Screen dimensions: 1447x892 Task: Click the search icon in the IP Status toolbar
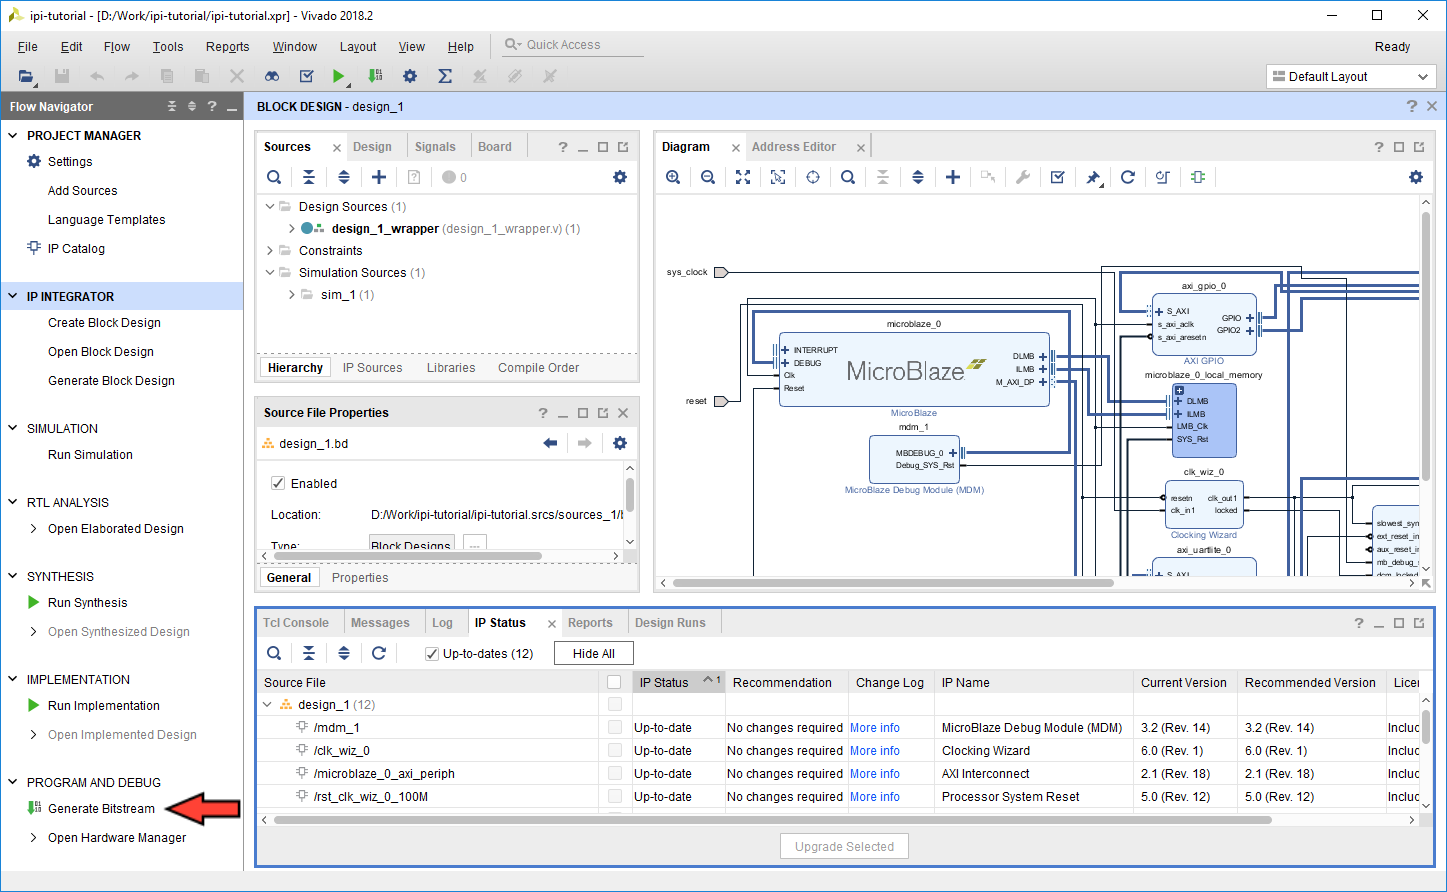(274, 653)
